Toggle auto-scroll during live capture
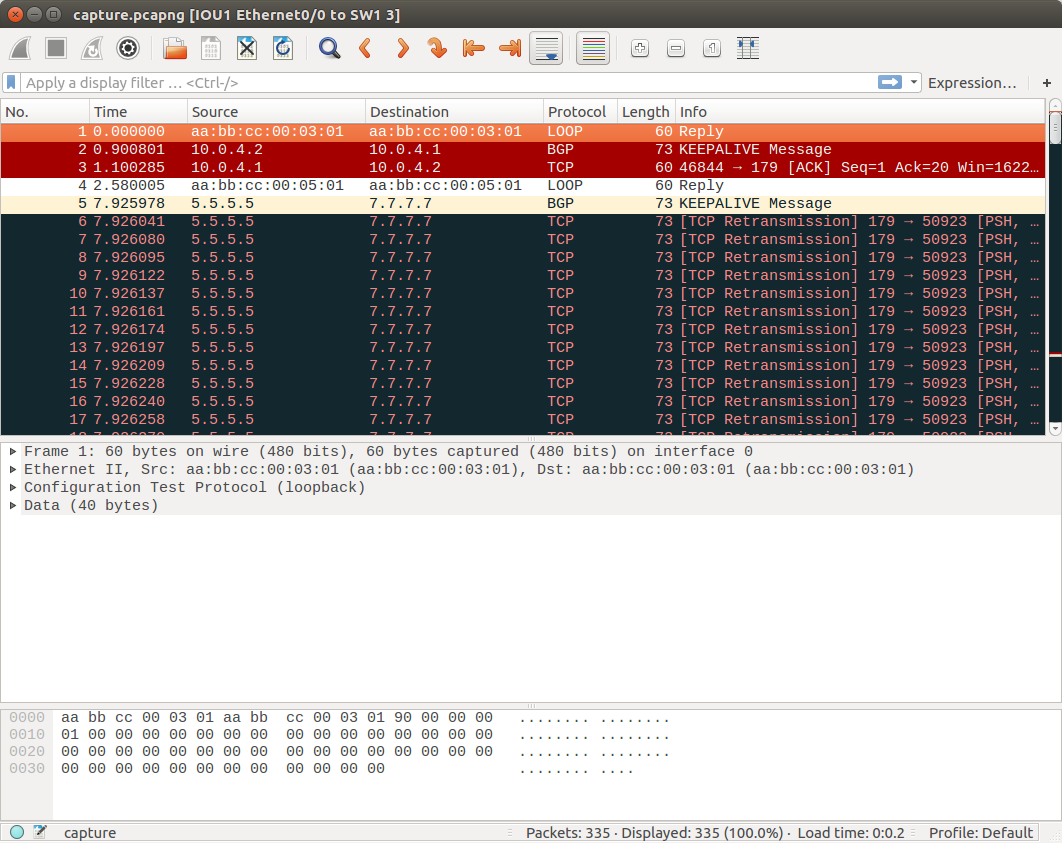This screenshot has width=1062, height=843. tap(546, 48)
